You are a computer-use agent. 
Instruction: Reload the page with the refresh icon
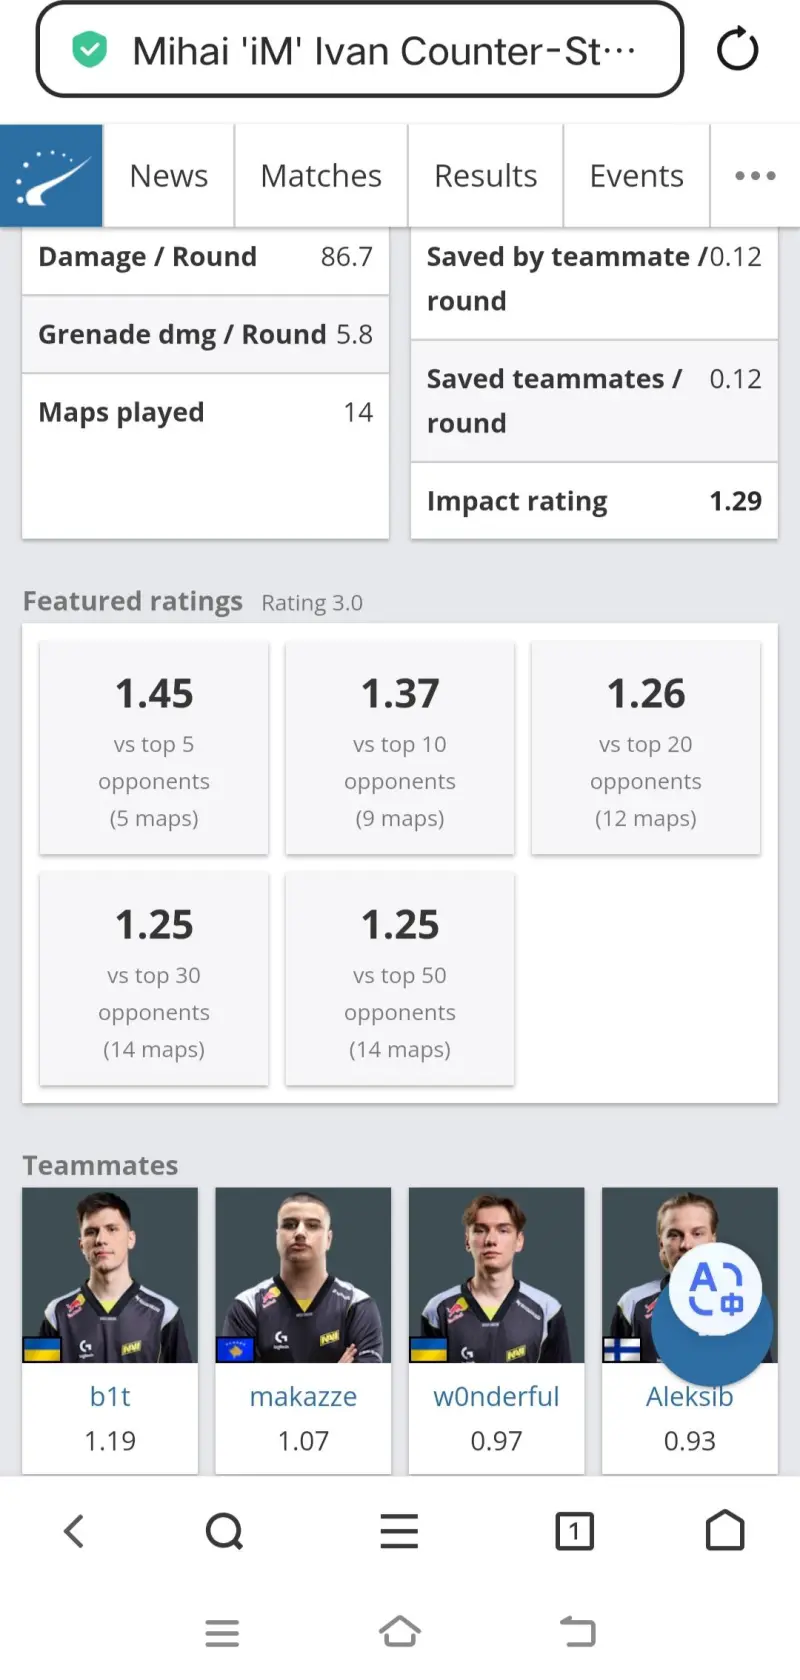point(737,50)
